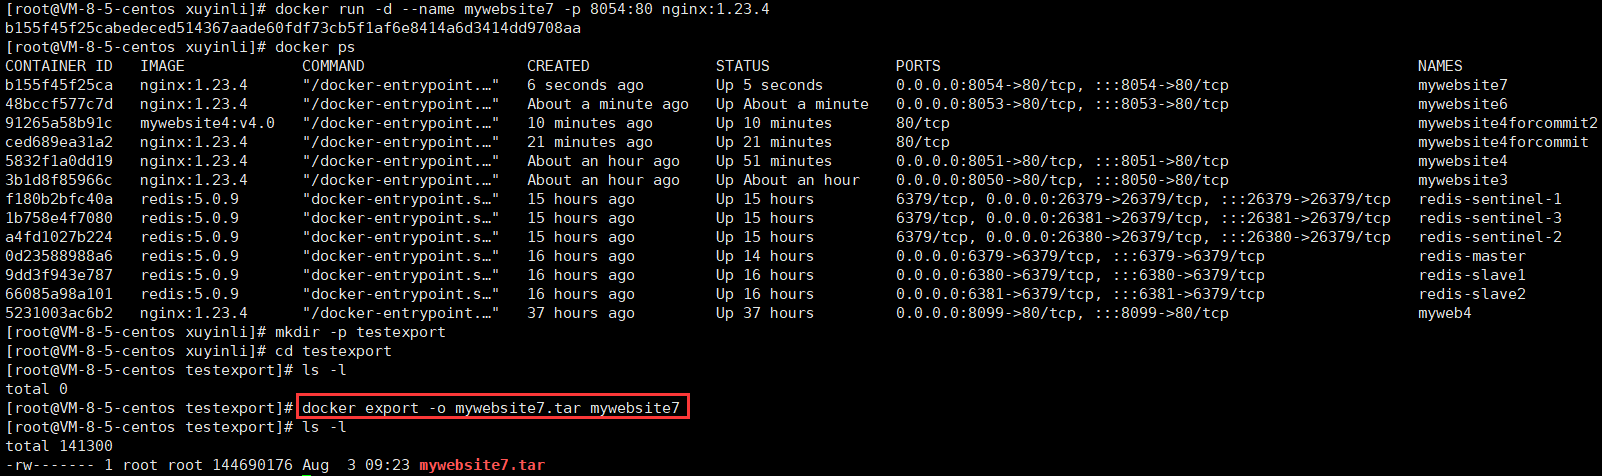Click the cd testexport command
This screenshot has width=1602, height=476.
[333, 351]
